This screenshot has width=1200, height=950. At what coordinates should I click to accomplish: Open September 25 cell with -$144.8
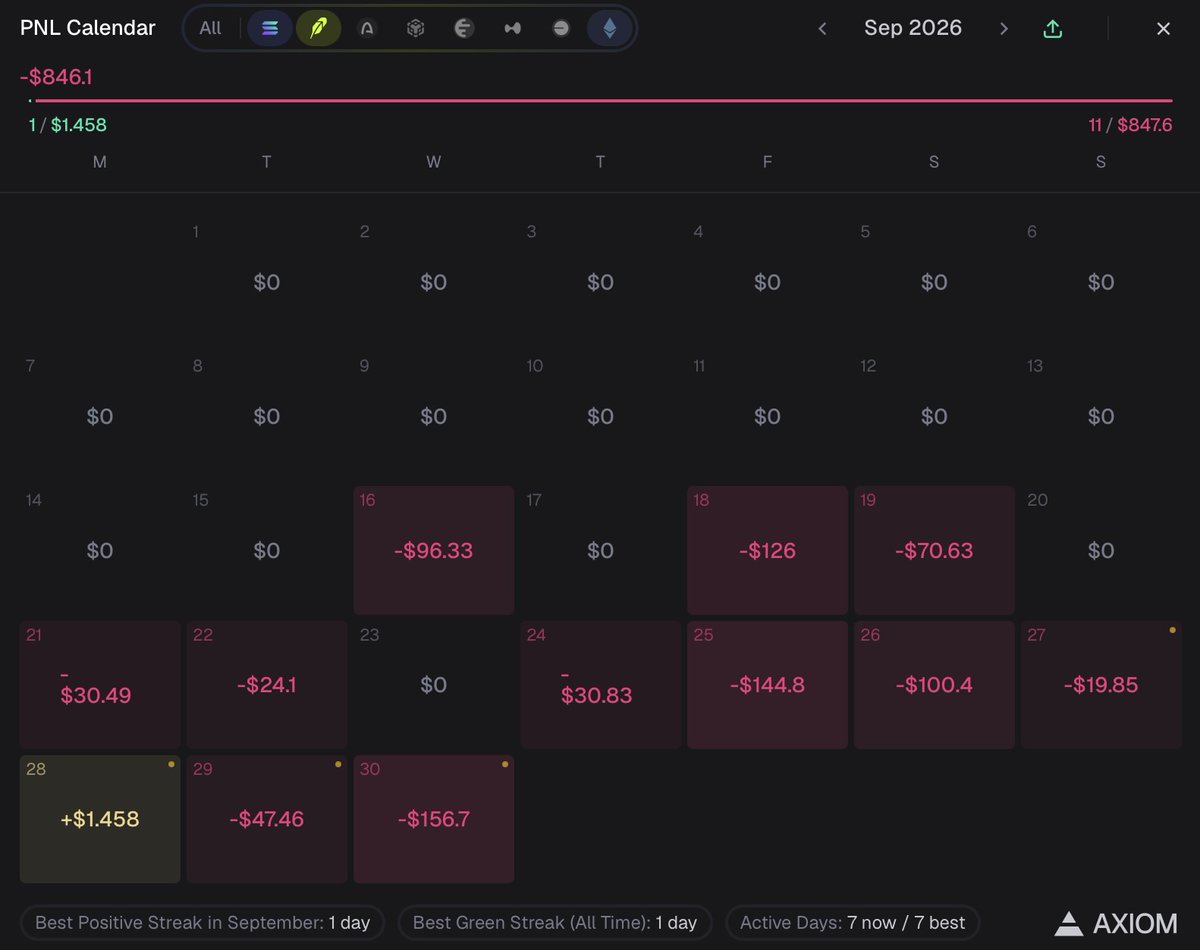click(x=767, y=684)
